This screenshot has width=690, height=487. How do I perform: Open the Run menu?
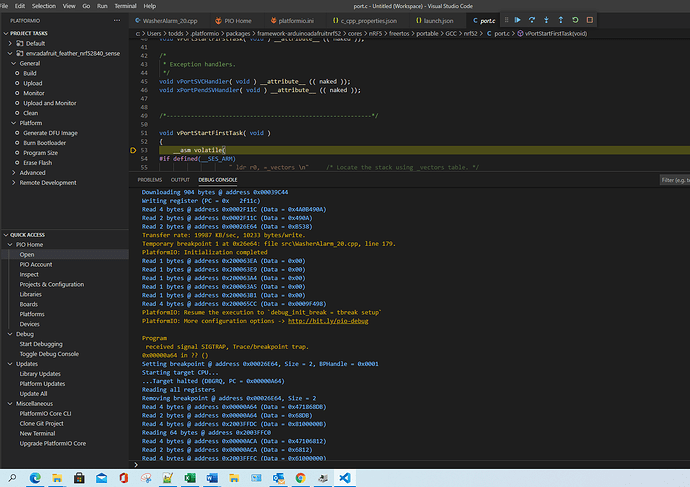tap(102, 6)
